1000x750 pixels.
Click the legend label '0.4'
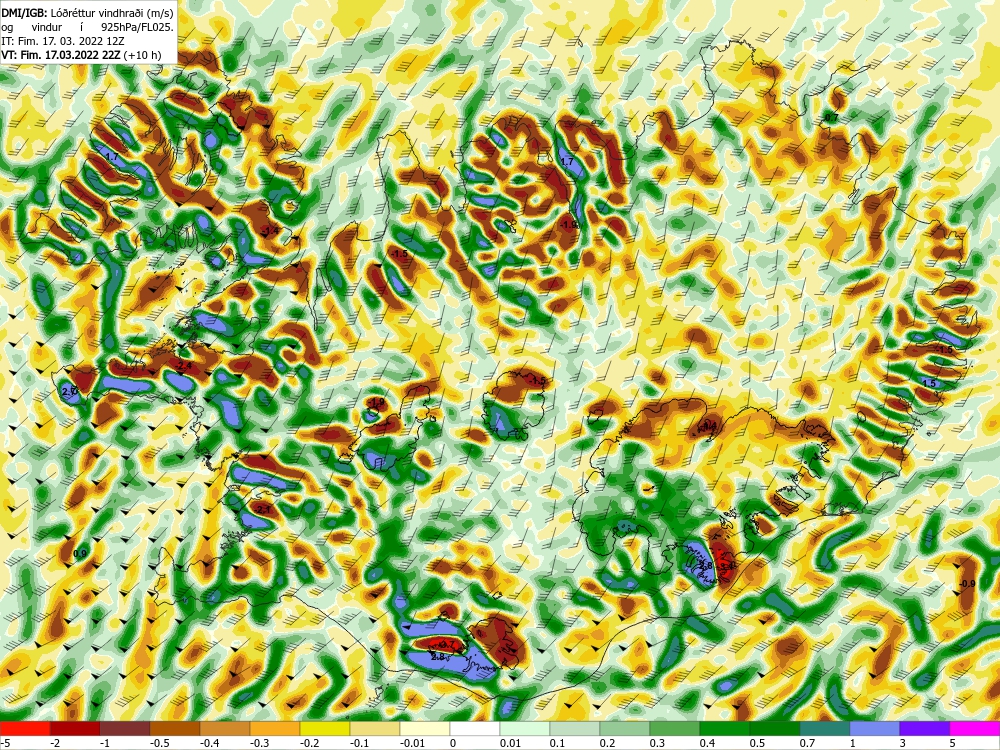coord(707,743)
